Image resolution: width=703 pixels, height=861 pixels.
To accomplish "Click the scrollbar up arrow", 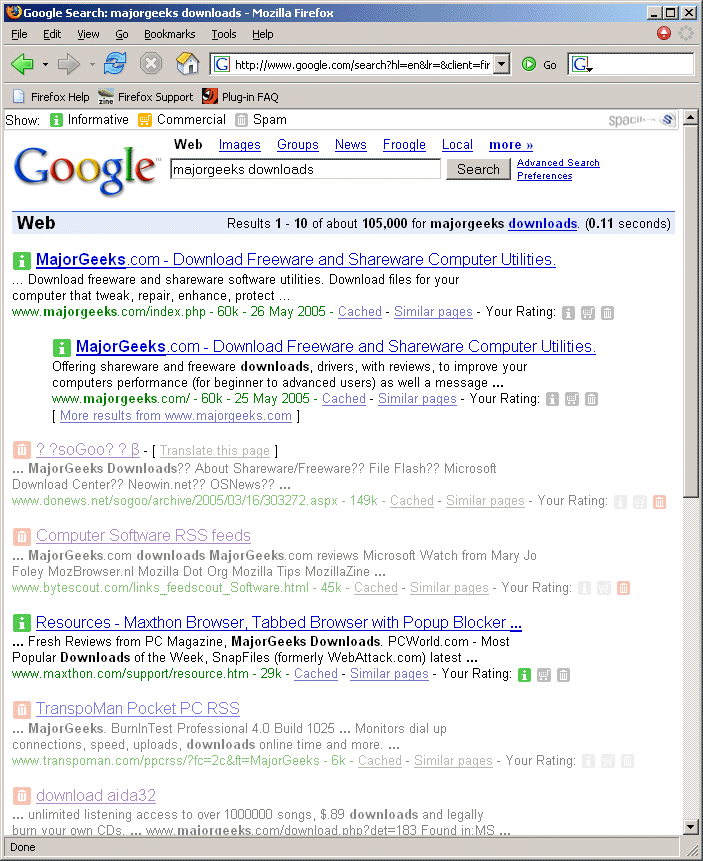I will click(691, 117).
